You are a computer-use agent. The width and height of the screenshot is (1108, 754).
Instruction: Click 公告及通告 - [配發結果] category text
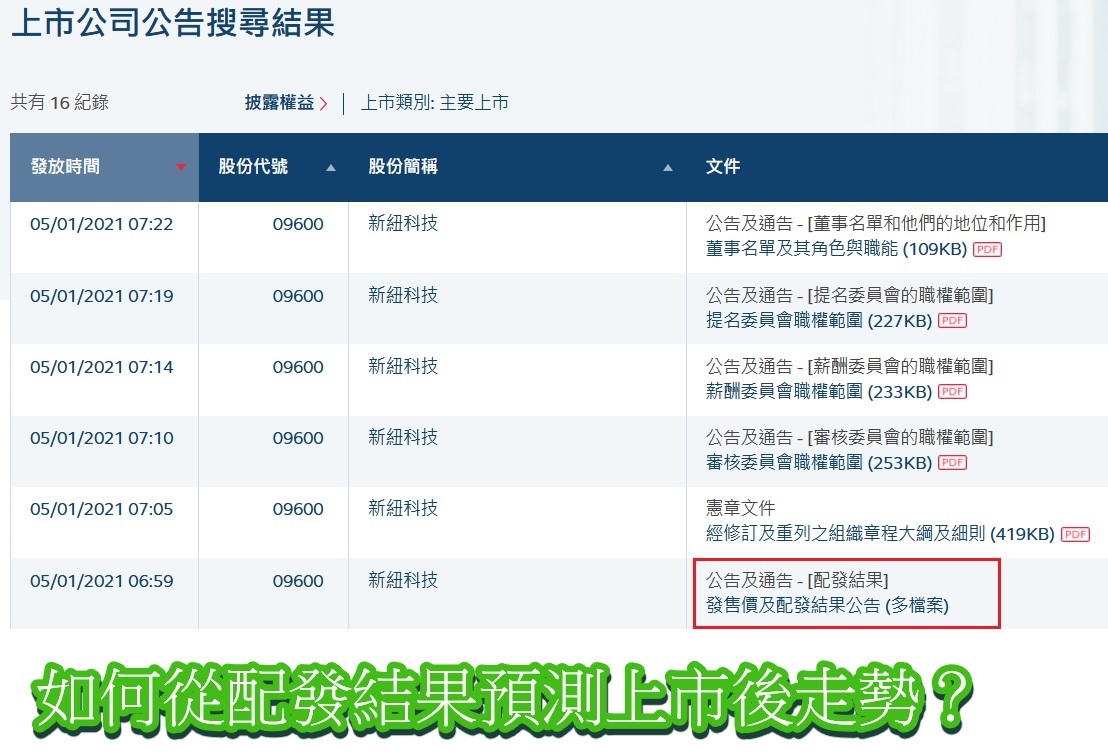798,580
